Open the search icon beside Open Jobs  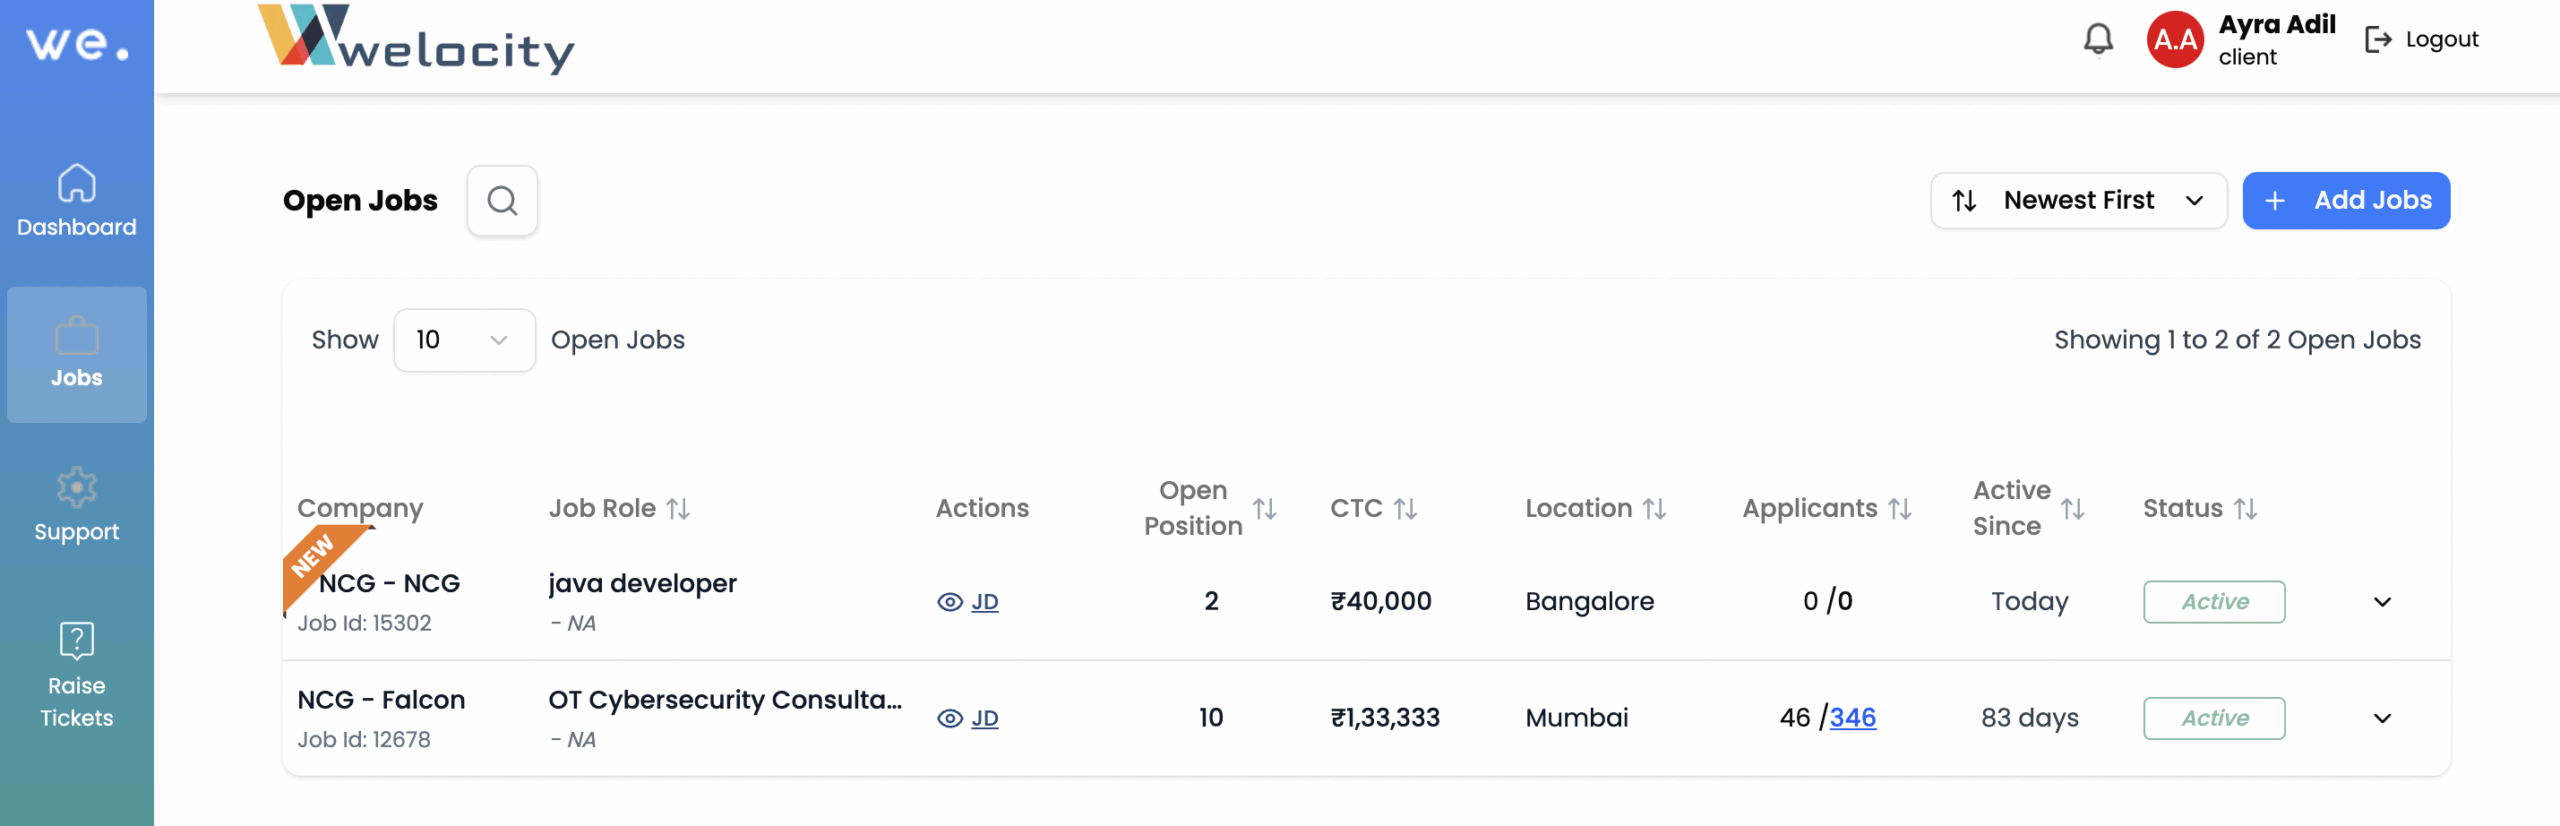(x=502, y=201)
